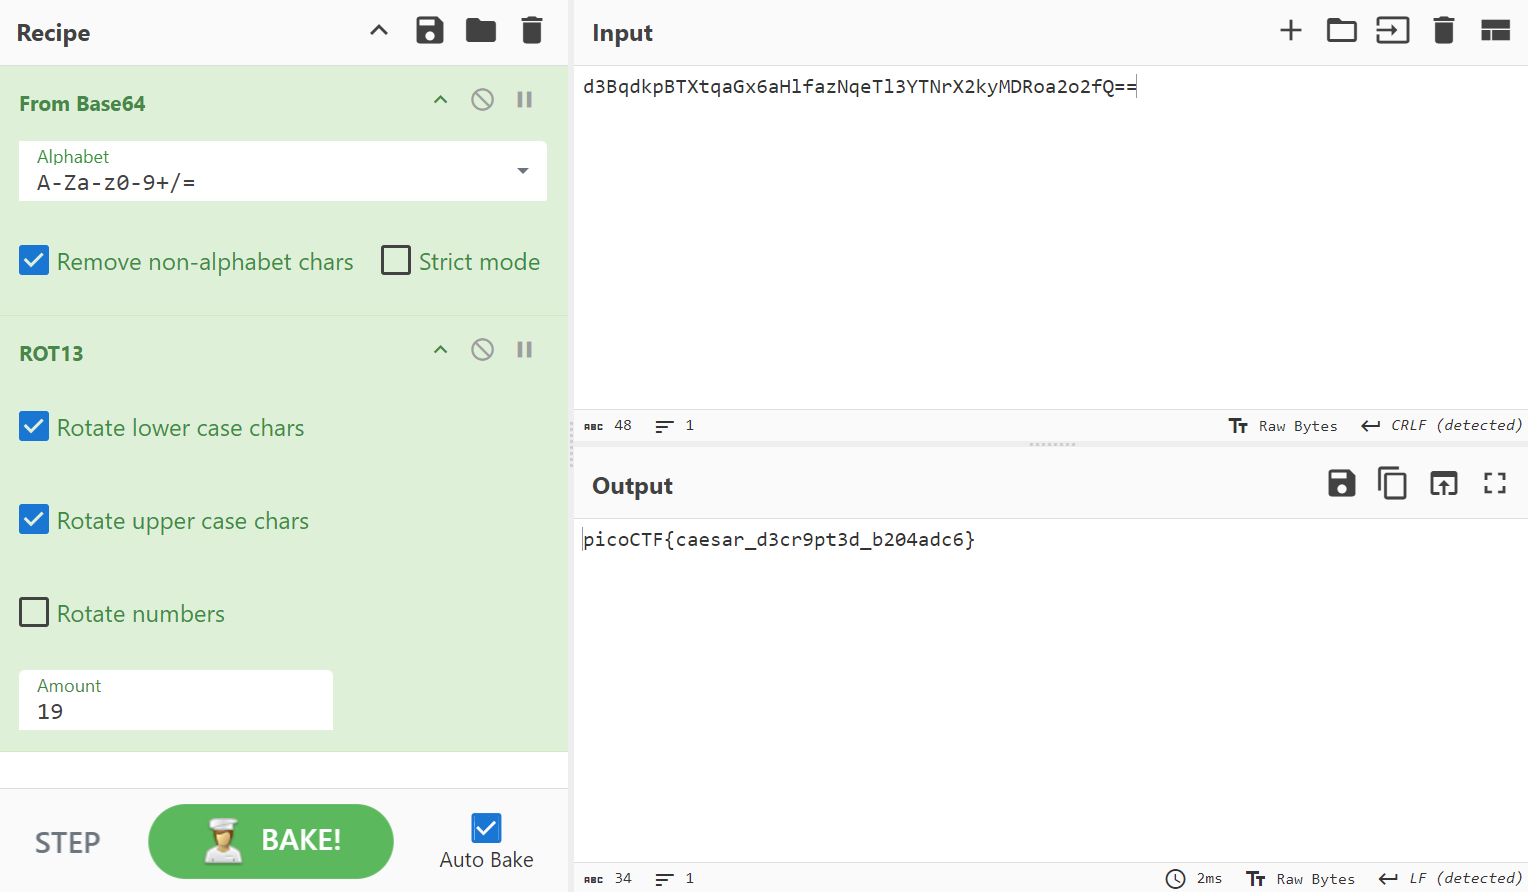The height and width of the screenshot is (892, 1528).
Task: Click the ROT13 Amount field
Action: point(175,711)
